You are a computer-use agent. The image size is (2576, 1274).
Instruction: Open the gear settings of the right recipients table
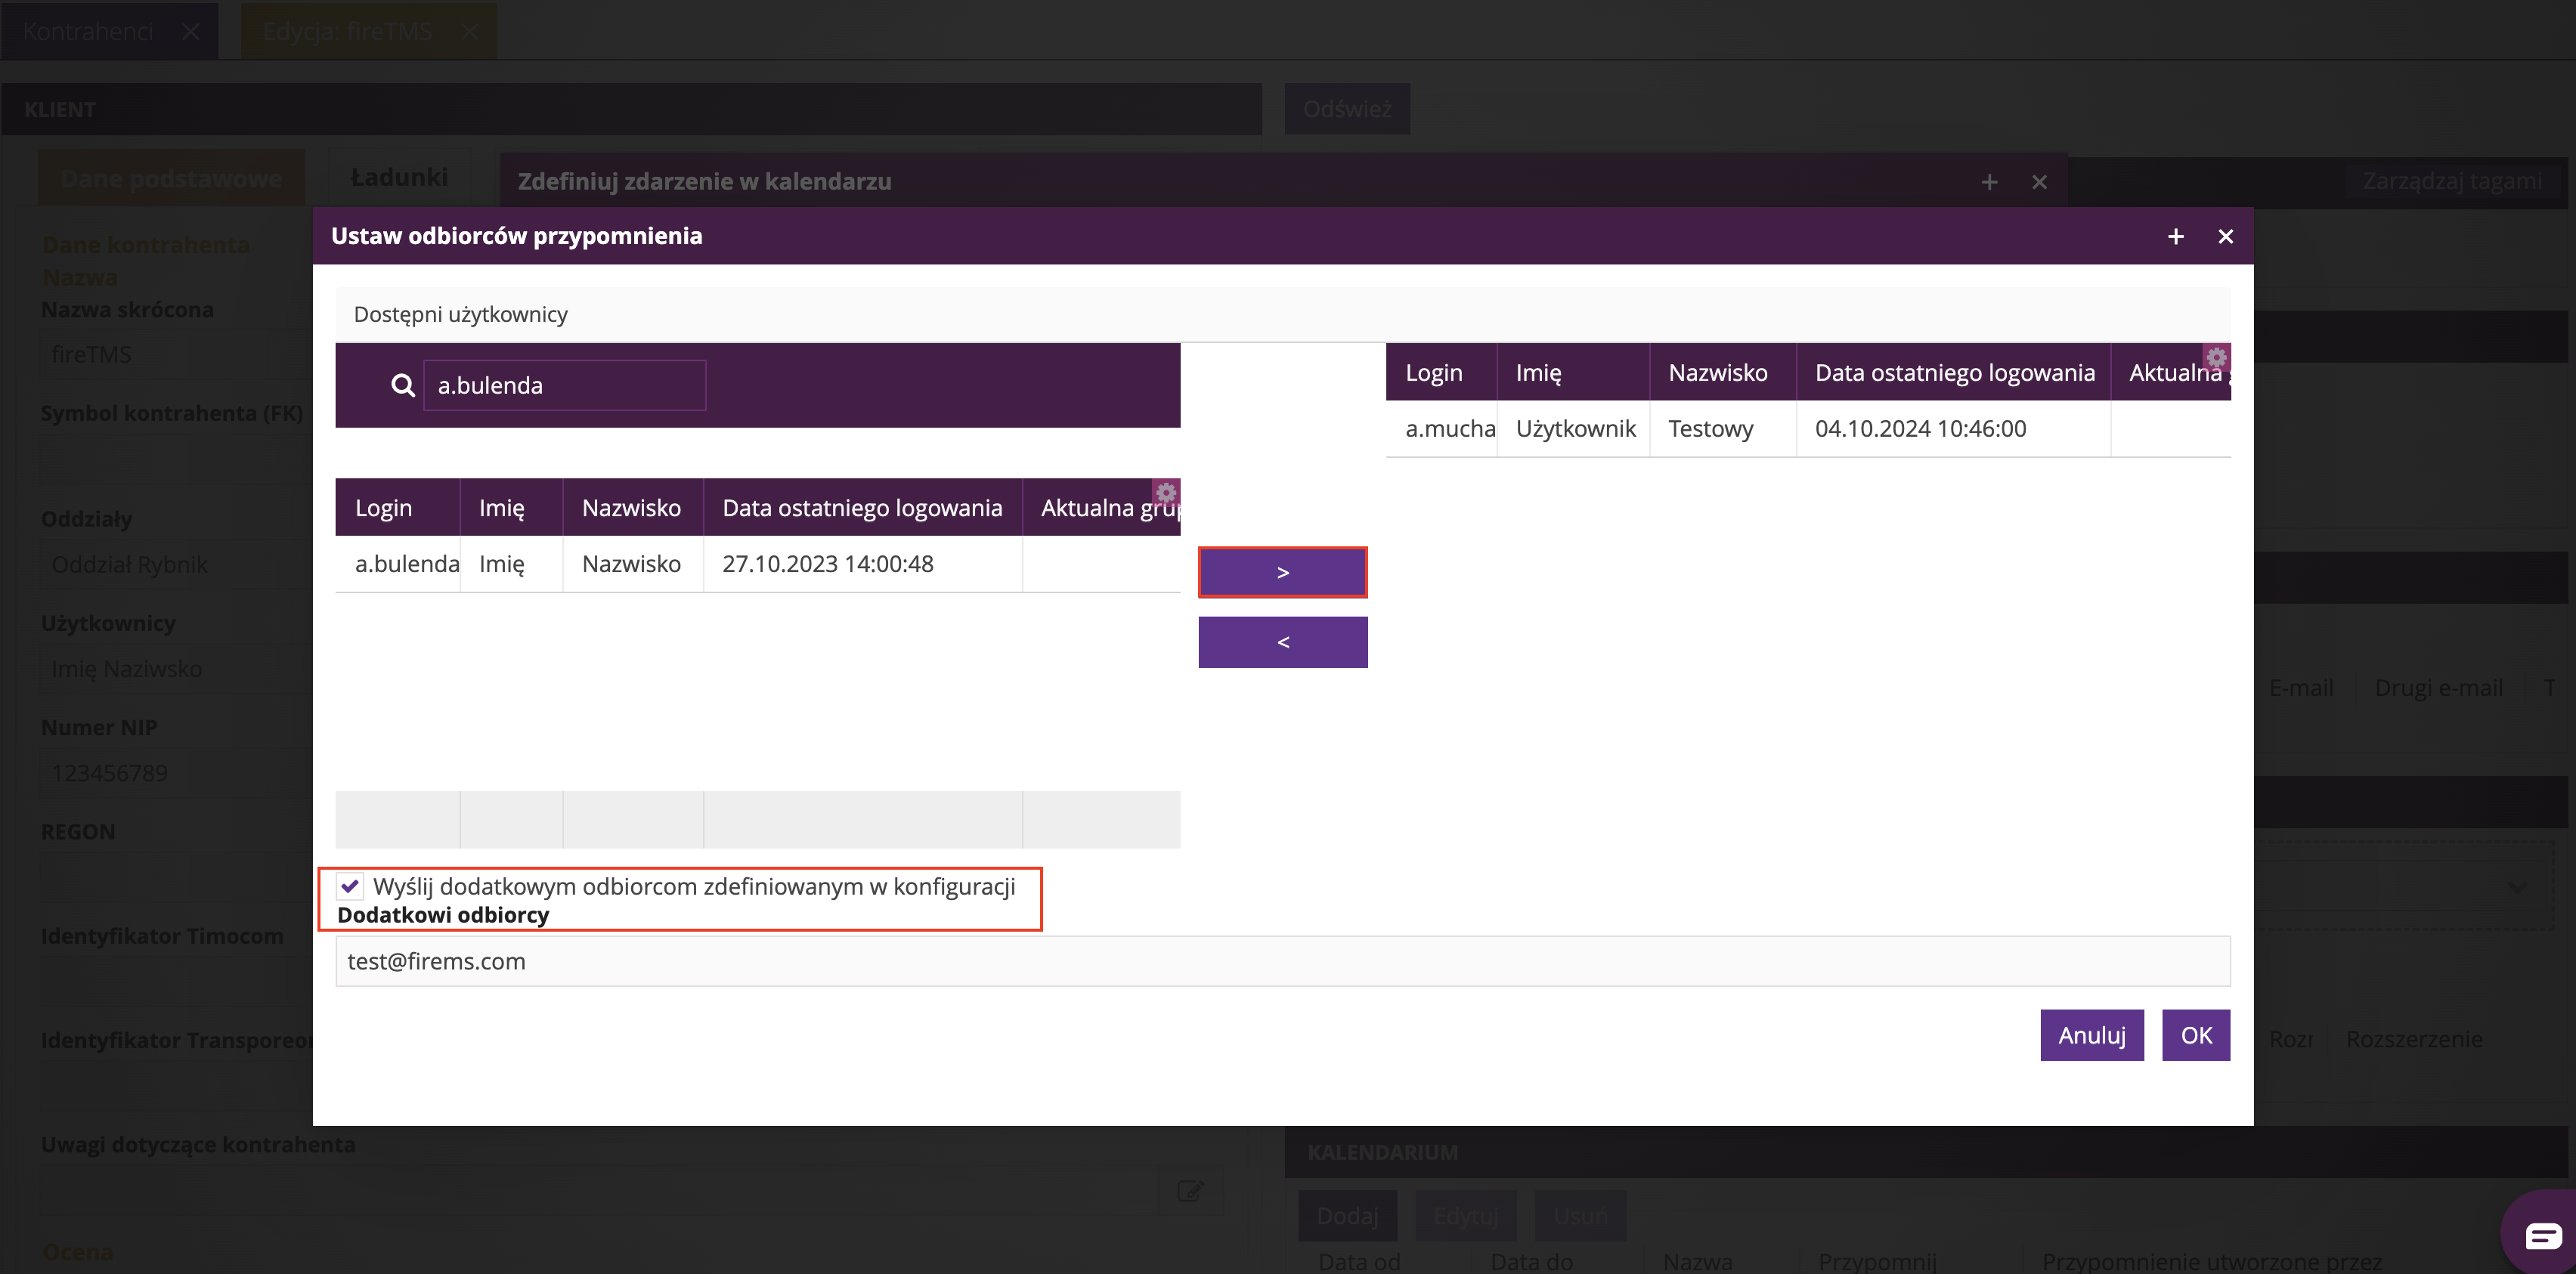(2216, 357)
